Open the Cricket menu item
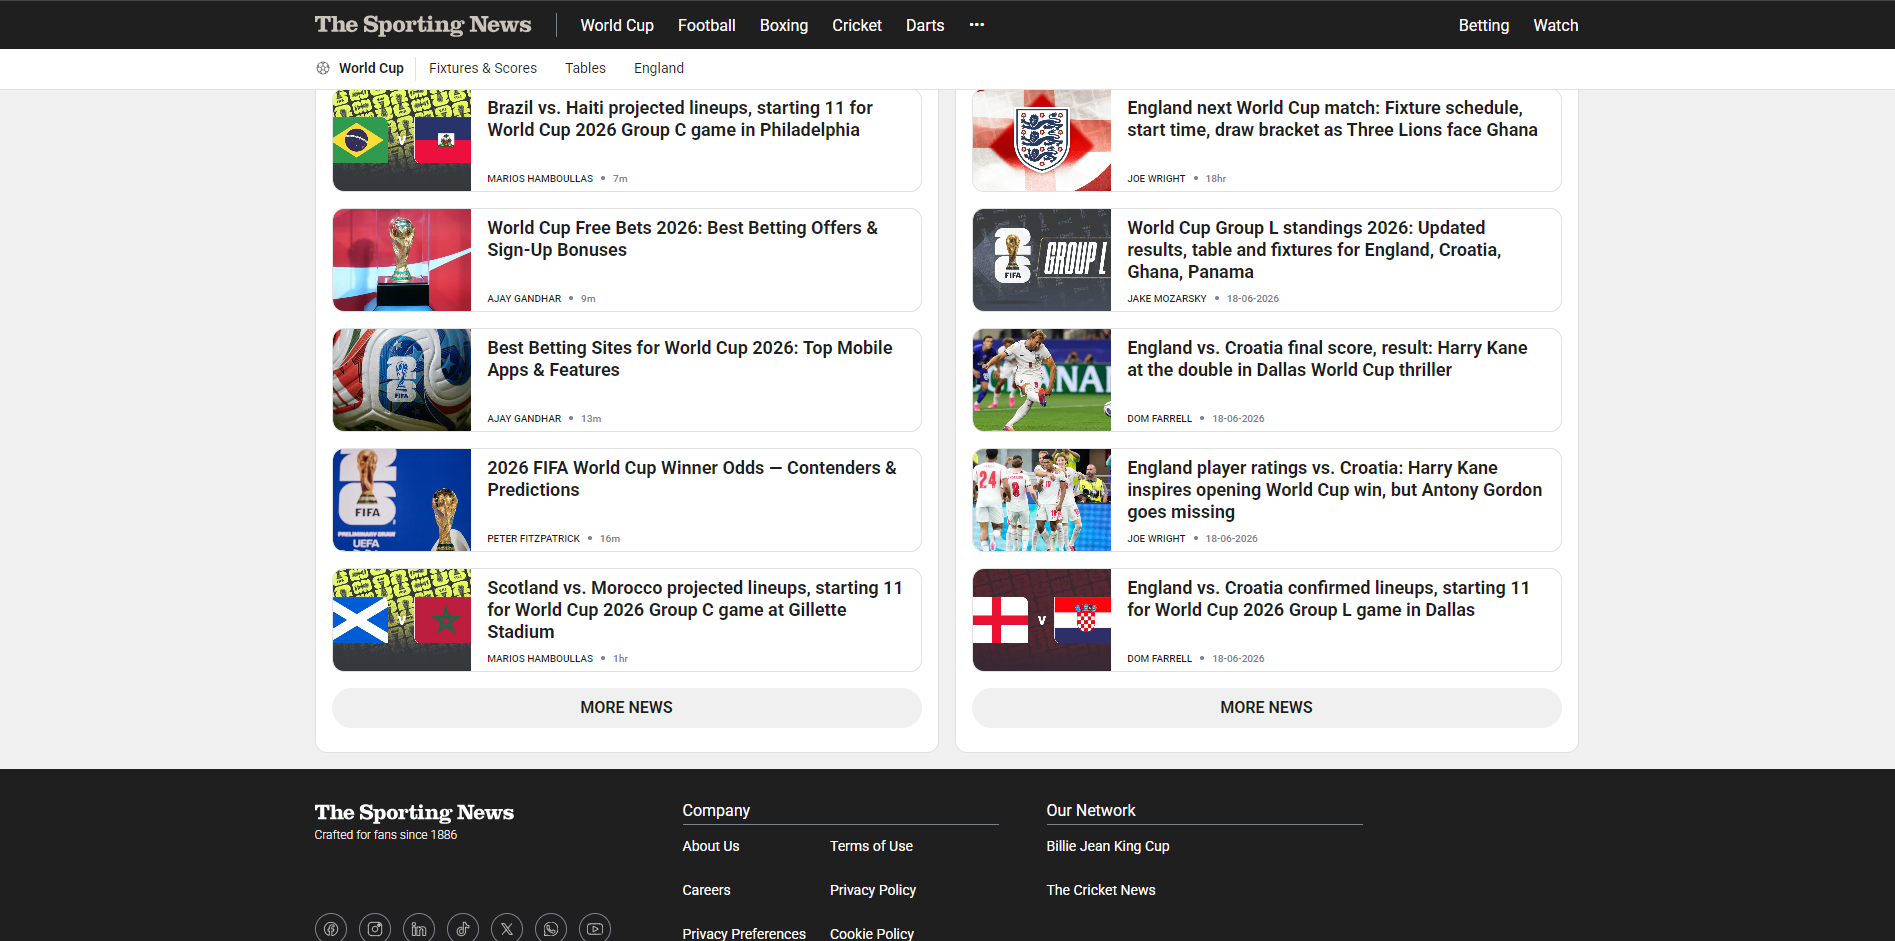 pos(857,25)
